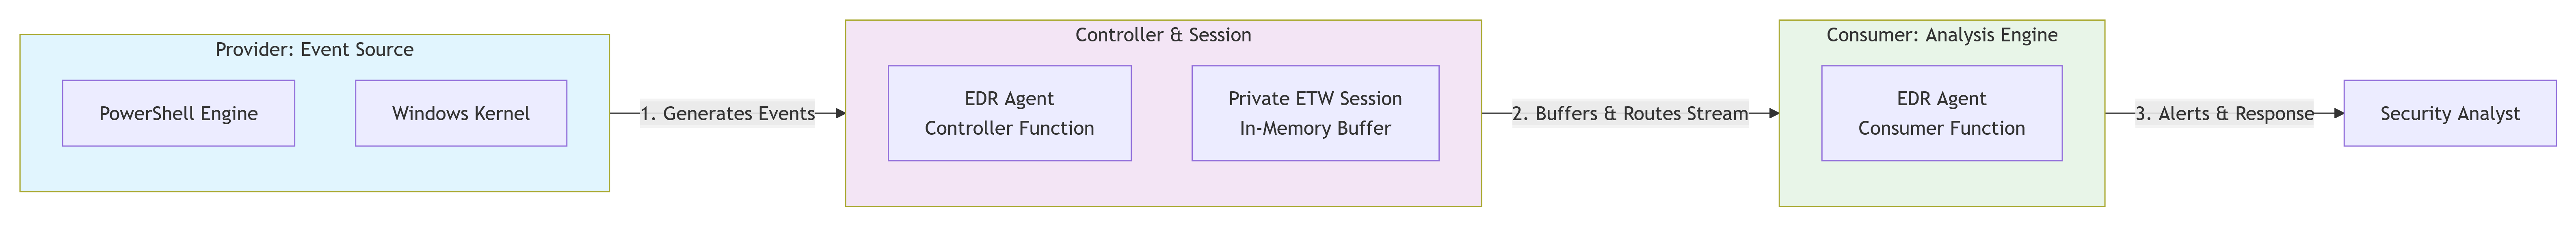Click the arrowhead entering the Consumer group

tap(1773, 113)
